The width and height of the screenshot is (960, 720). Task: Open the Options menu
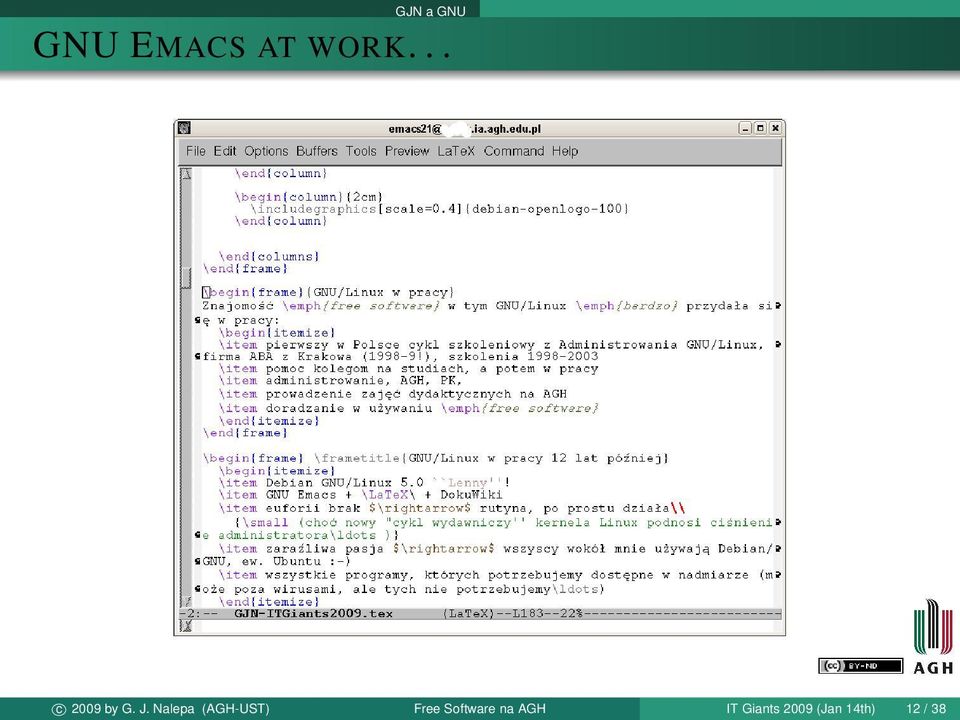pos(266,151)
